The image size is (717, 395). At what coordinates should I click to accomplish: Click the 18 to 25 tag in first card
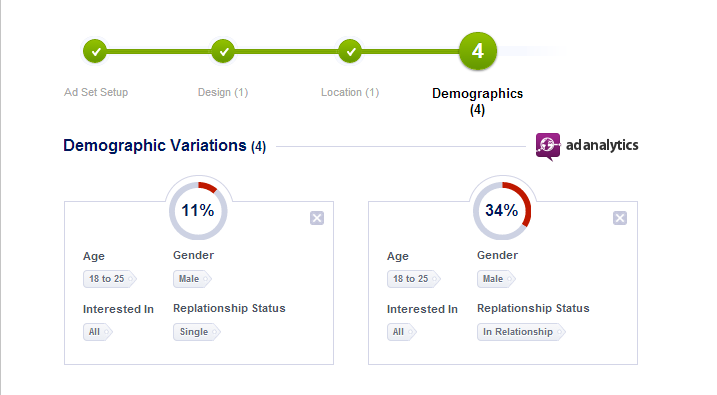[109, 279]
